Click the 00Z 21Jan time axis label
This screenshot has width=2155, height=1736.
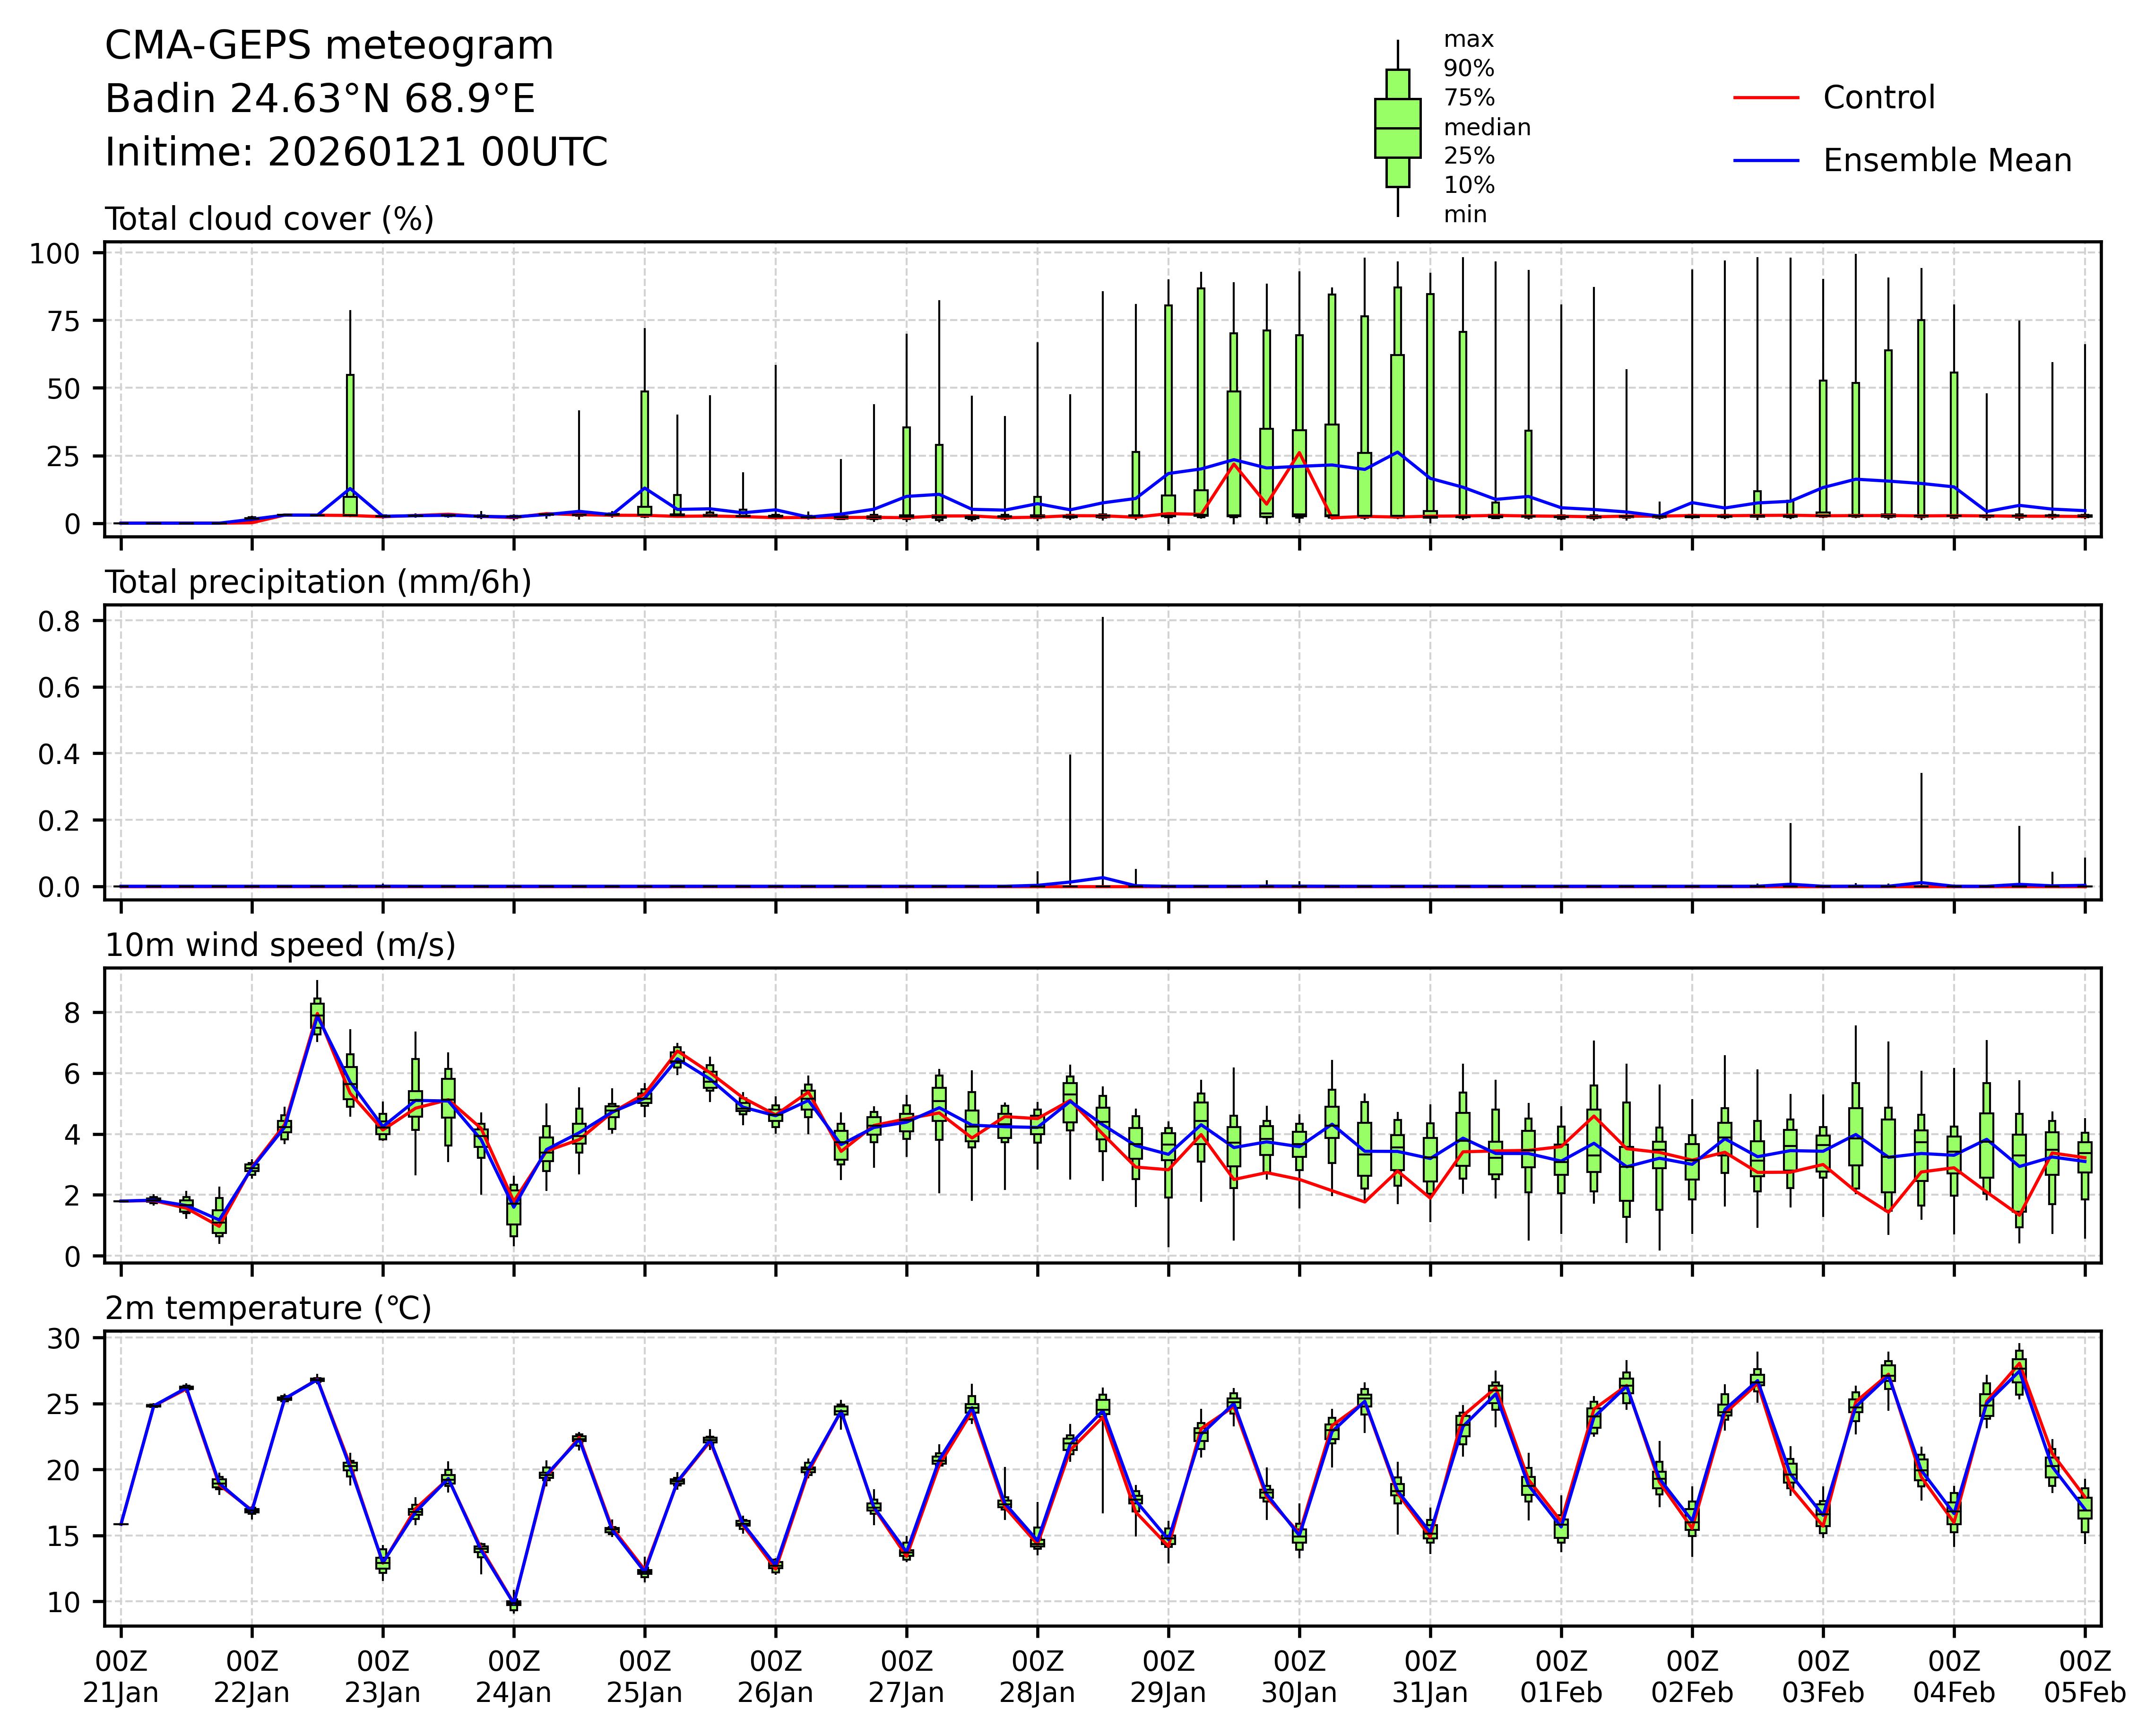coord(121,1676)
